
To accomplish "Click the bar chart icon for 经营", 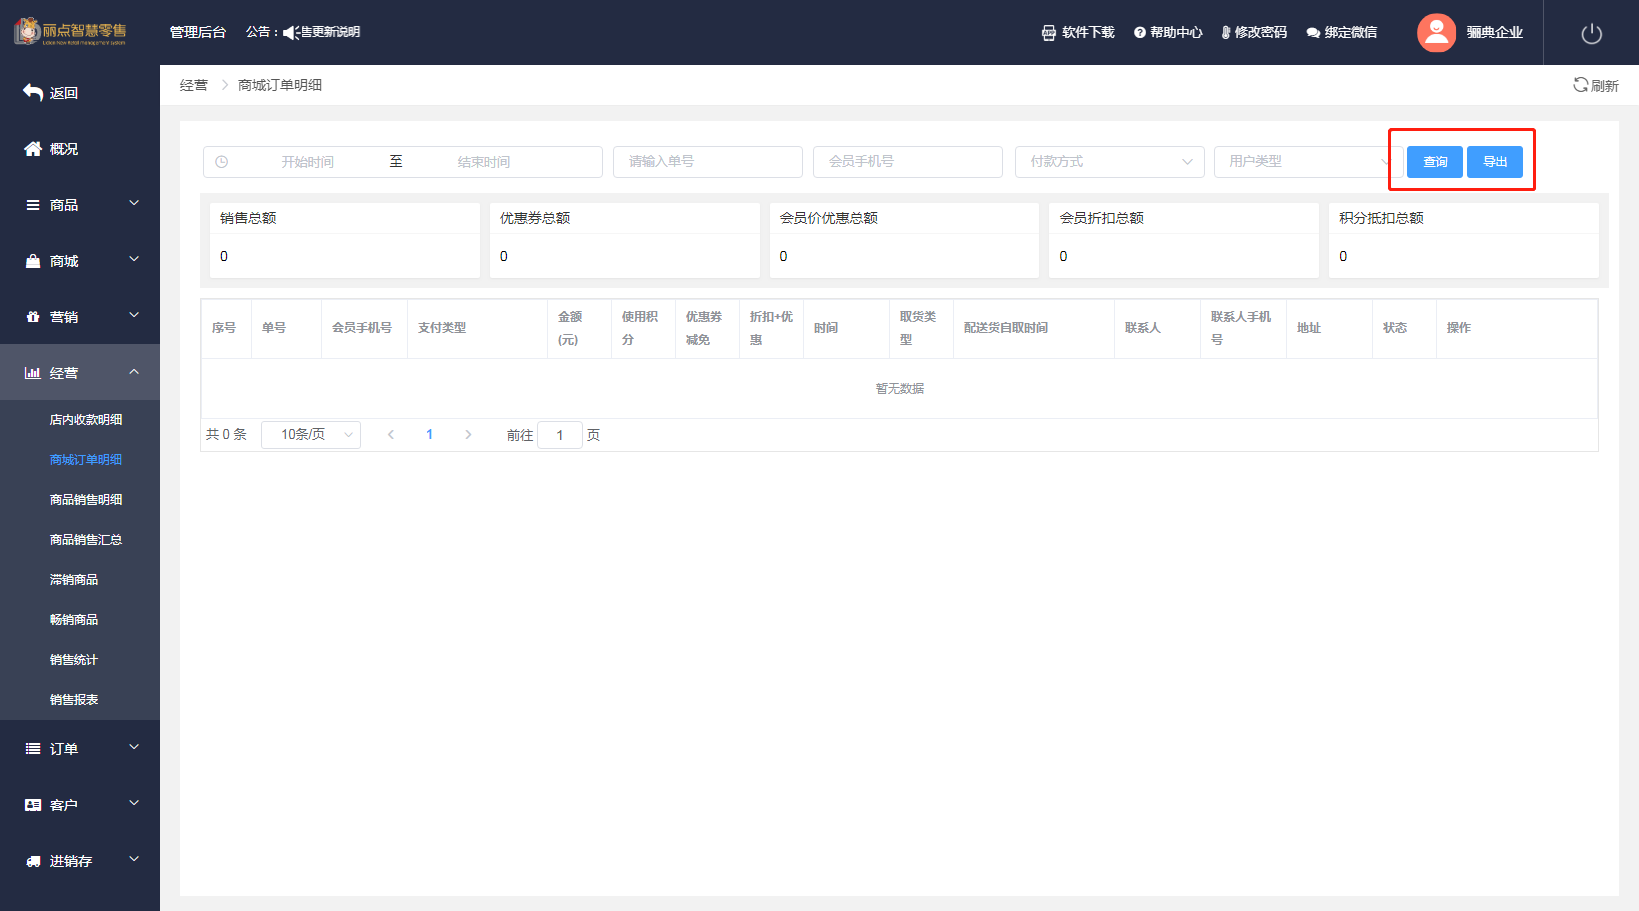I will coord(33,372).
